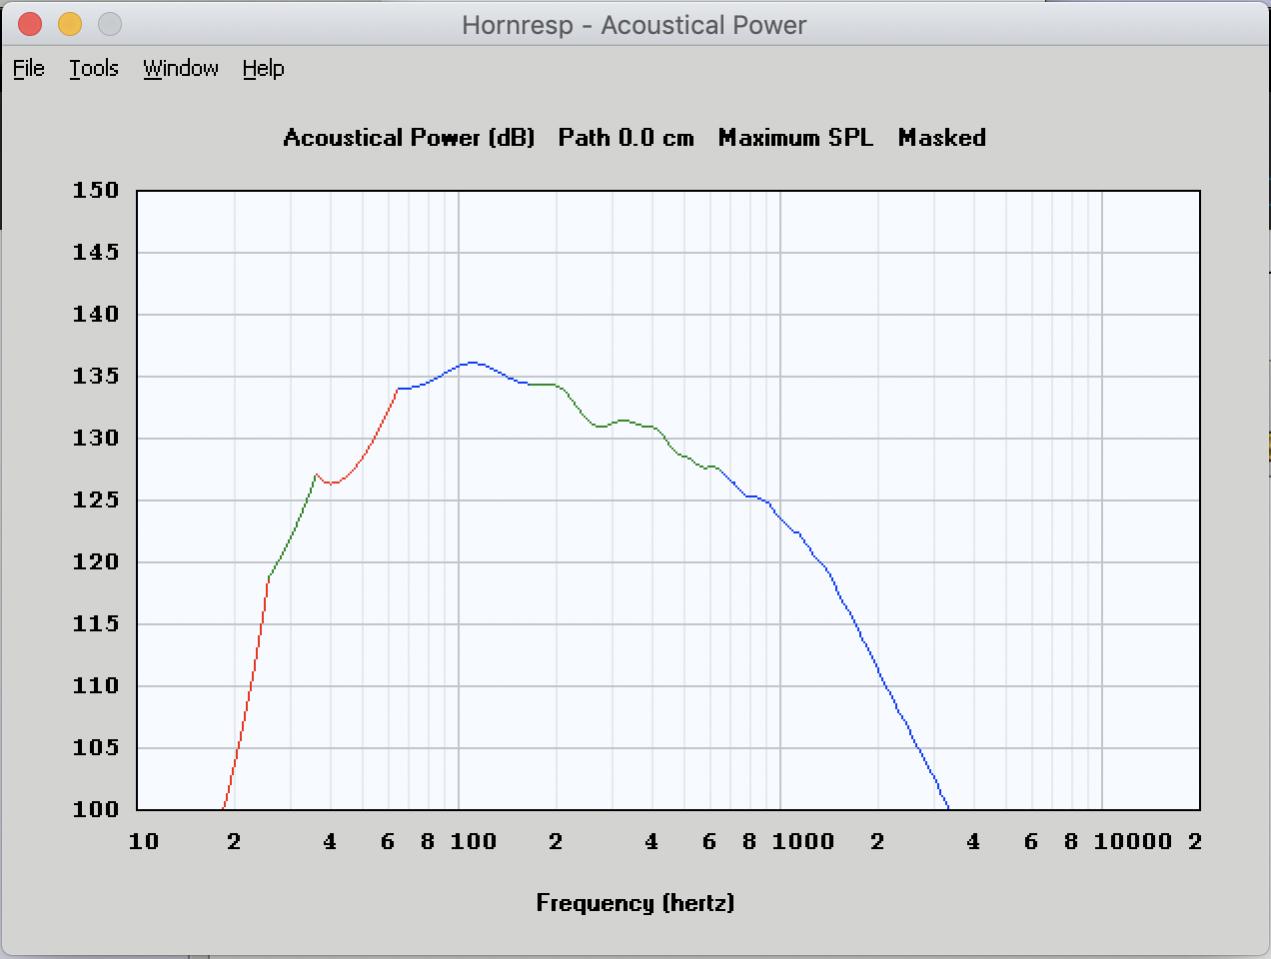This screenshot has width=1271, height=959.
Task: Click the red curve notch near 40 Hz
Action: [332, 483]
